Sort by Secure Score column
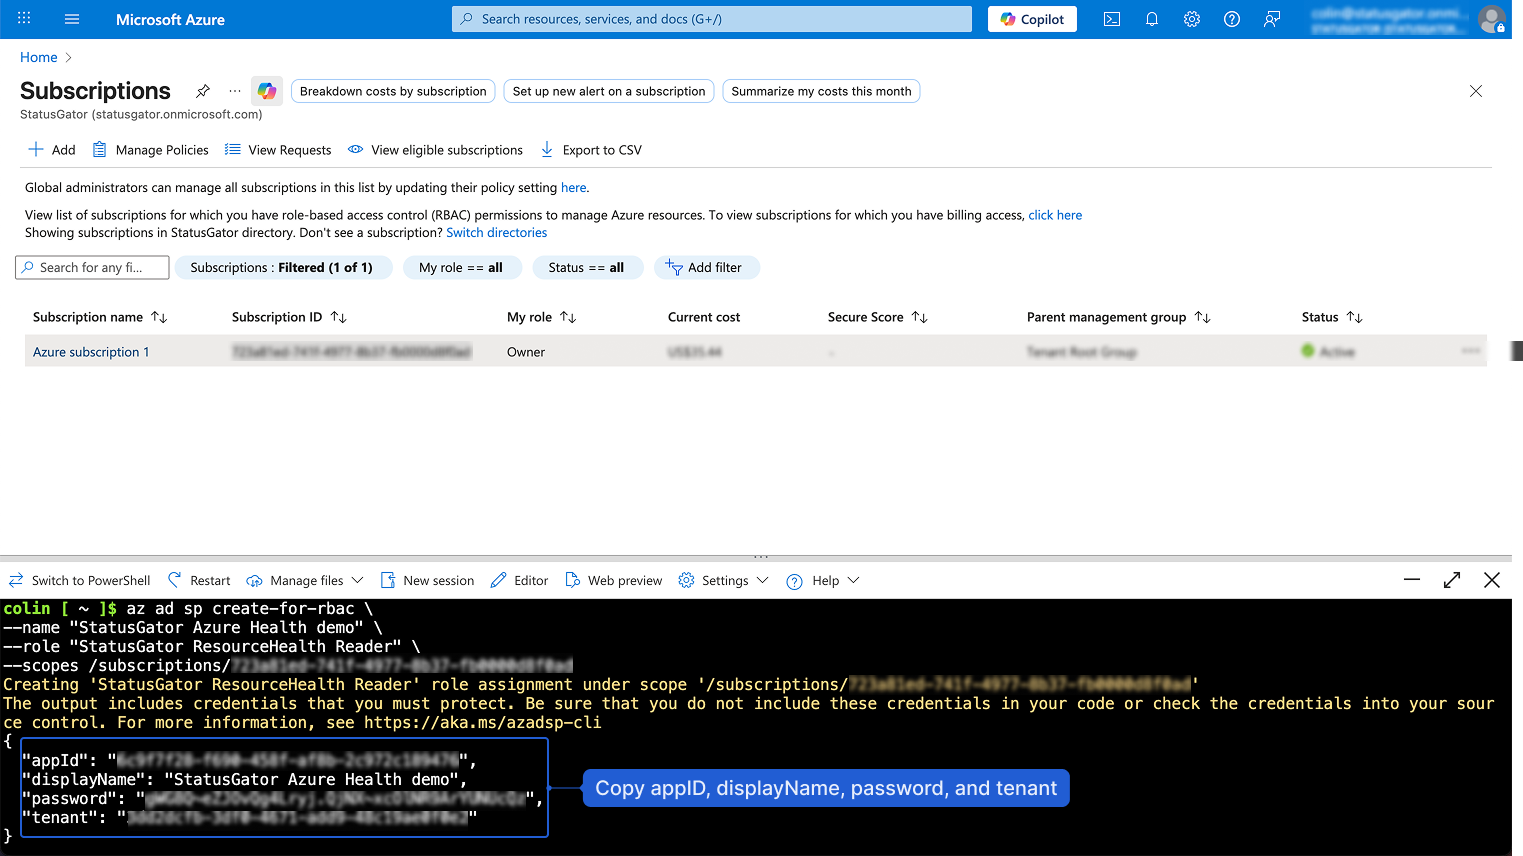This screenshot has height=856, width=1523. [x=878, y=317]
